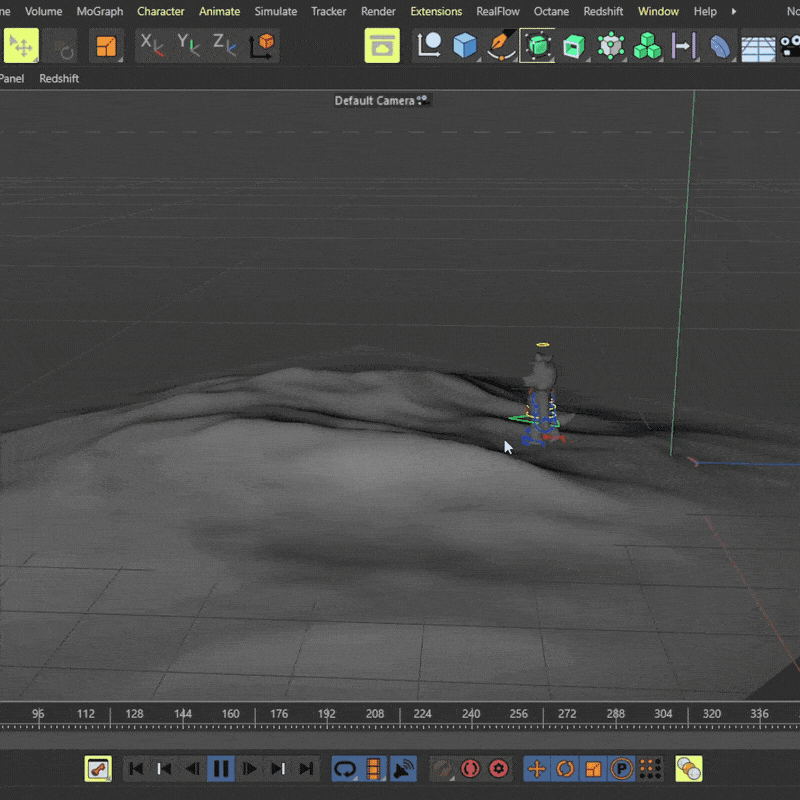Click the Floor grid object icon
Screen dimensions: 800x800
pyautogui.click(x=758, y=47)
